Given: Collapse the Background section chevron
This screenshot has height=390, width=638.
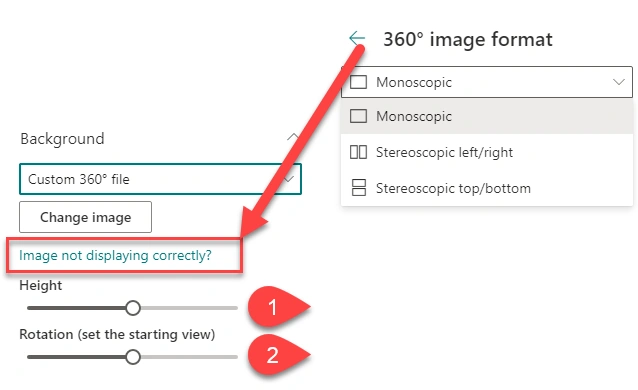Looking at the screenshot, I should pos(293,137).
